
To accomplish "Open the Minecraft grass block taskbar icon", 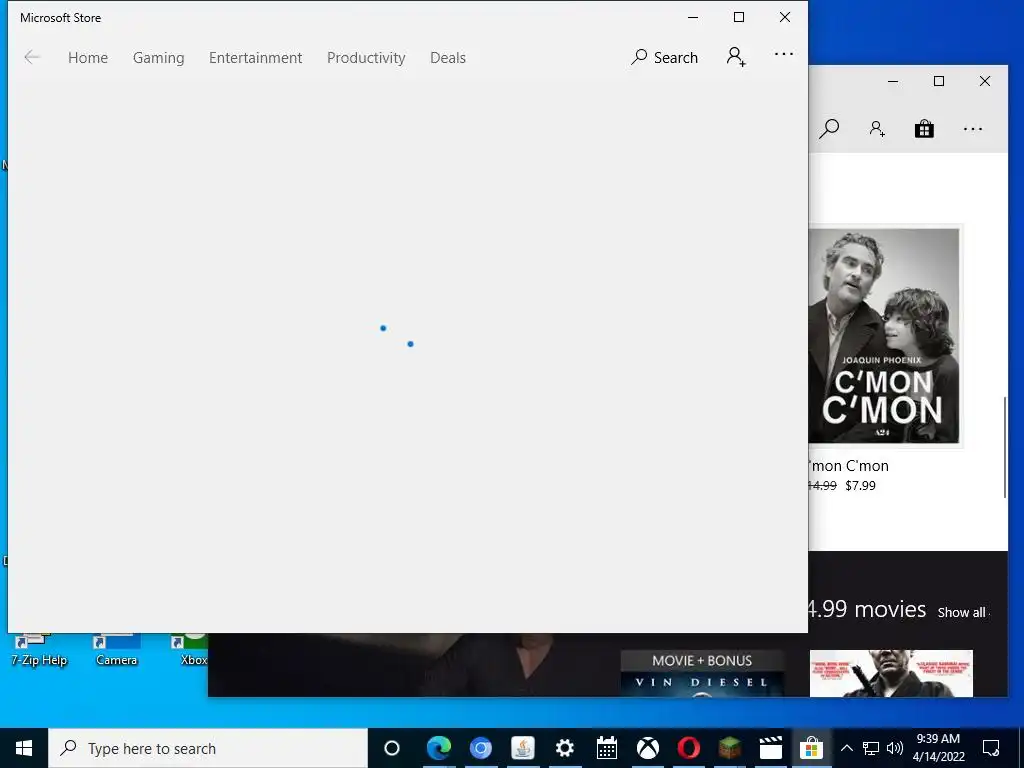I will coord(730,748).
